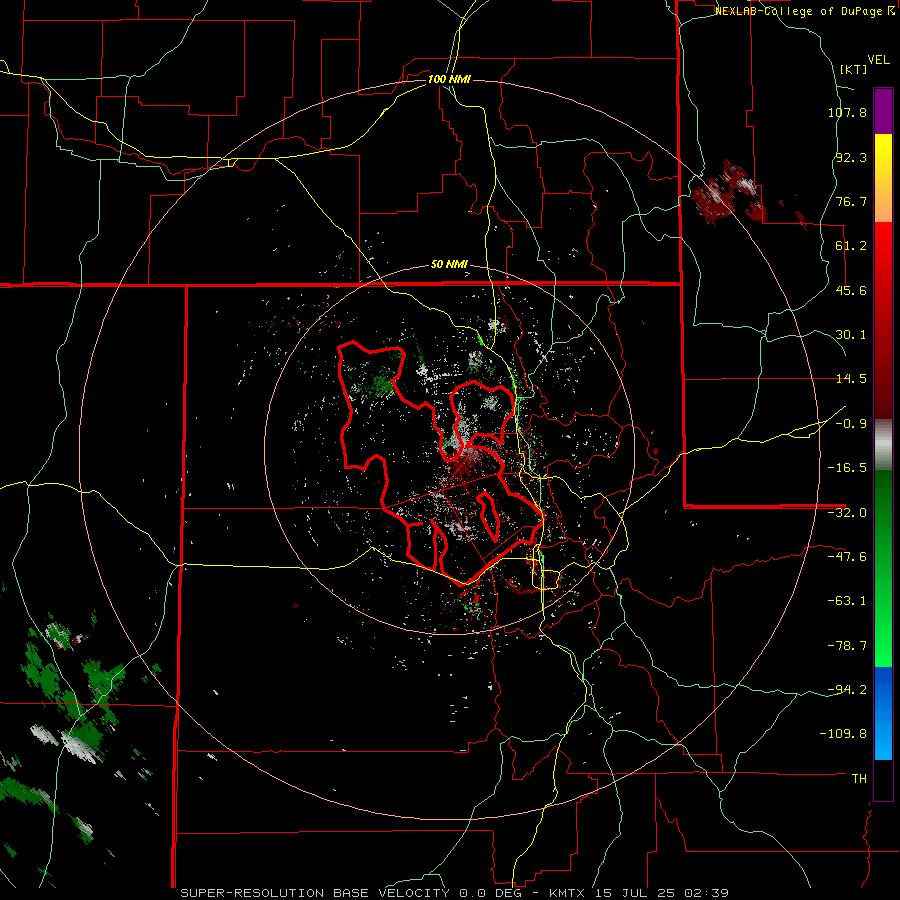
Task: Click the blue segment of the color bar
Action: click(x=883, y=713)
